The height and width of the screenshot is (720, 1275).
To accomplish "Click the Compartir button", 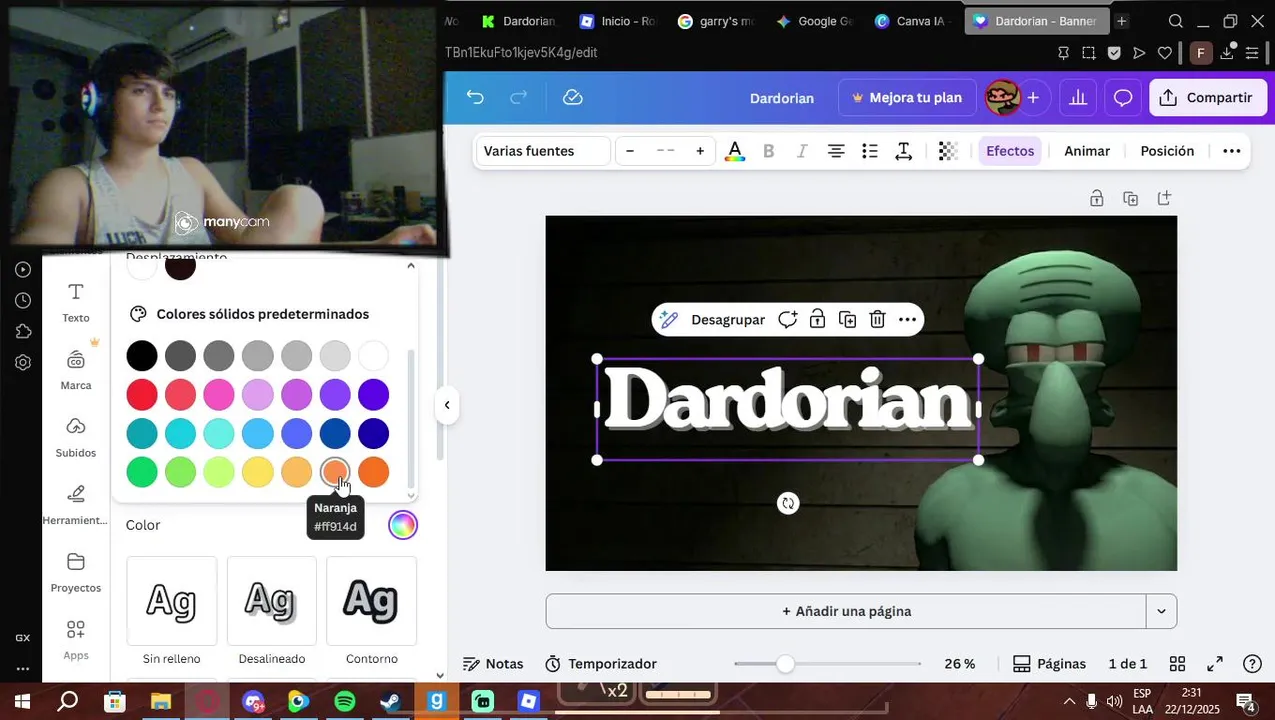I will (x=1208, y=97).
